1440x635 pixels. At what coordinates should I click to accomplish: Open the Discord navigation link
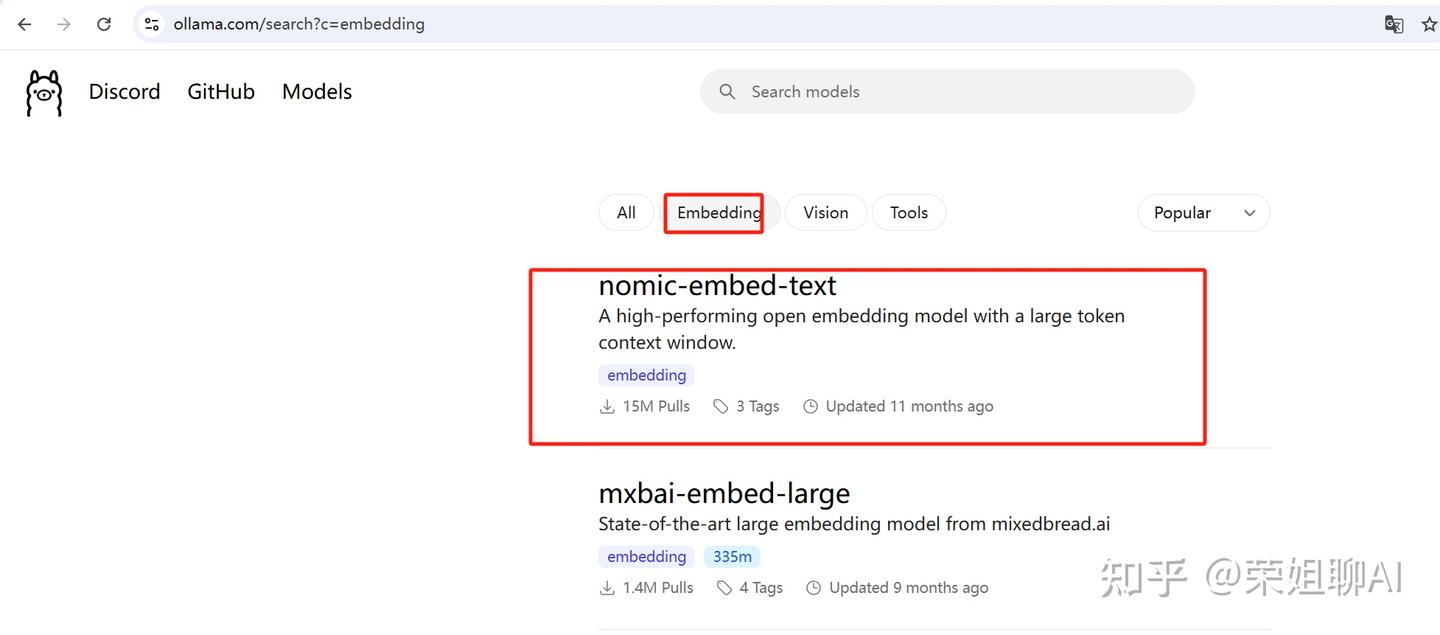(125, 92)
